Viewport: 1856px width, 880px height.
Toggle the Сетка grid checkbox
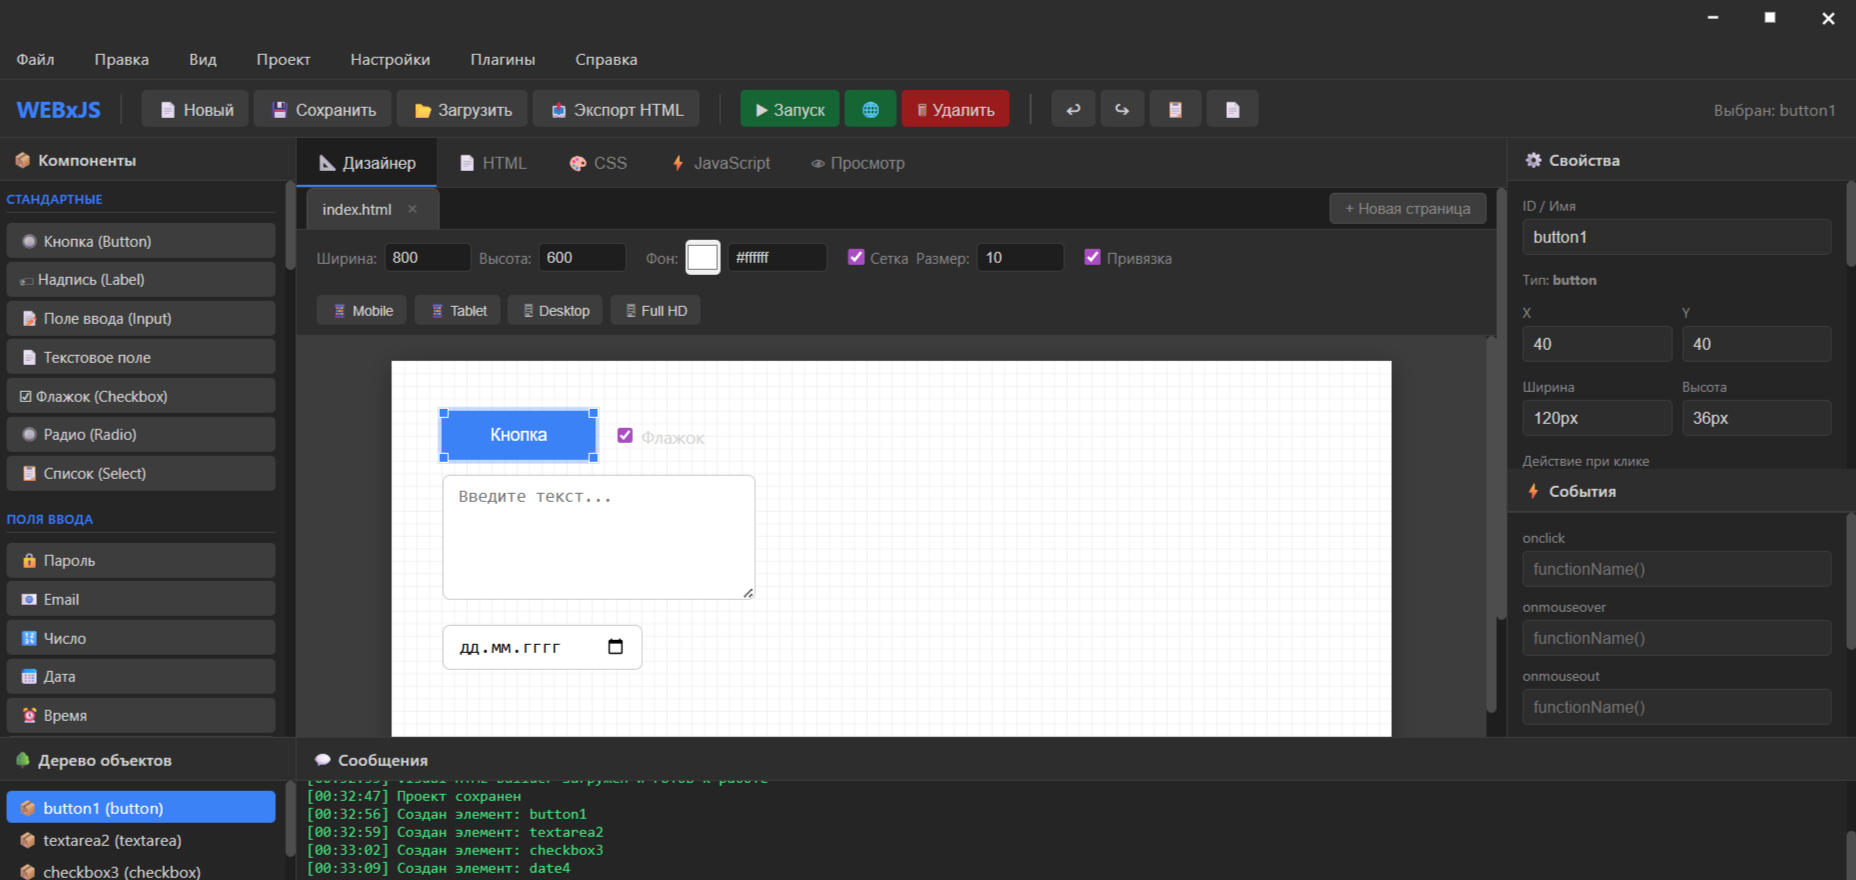[856, 257]
